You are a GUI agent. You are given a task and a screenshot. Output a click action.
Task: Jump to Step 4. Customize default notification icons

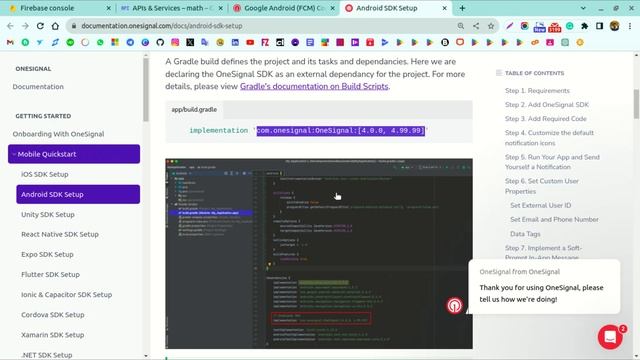pyautogui.click(x=549, y=138)
